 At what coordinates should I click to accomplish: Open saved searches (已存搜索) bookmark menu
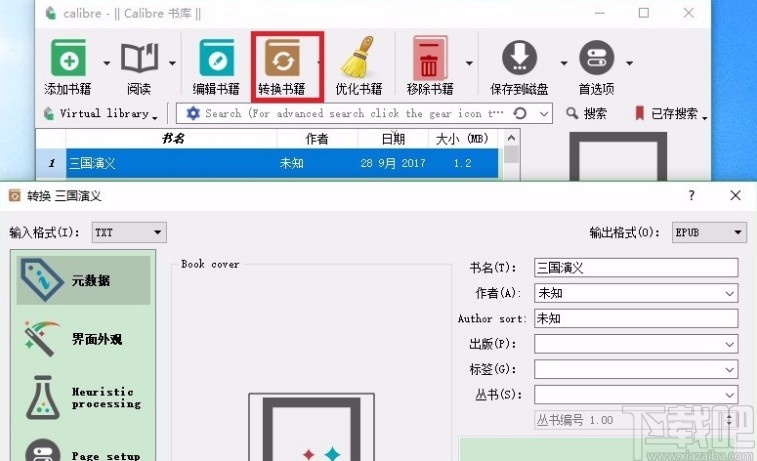tap(671, 113)
